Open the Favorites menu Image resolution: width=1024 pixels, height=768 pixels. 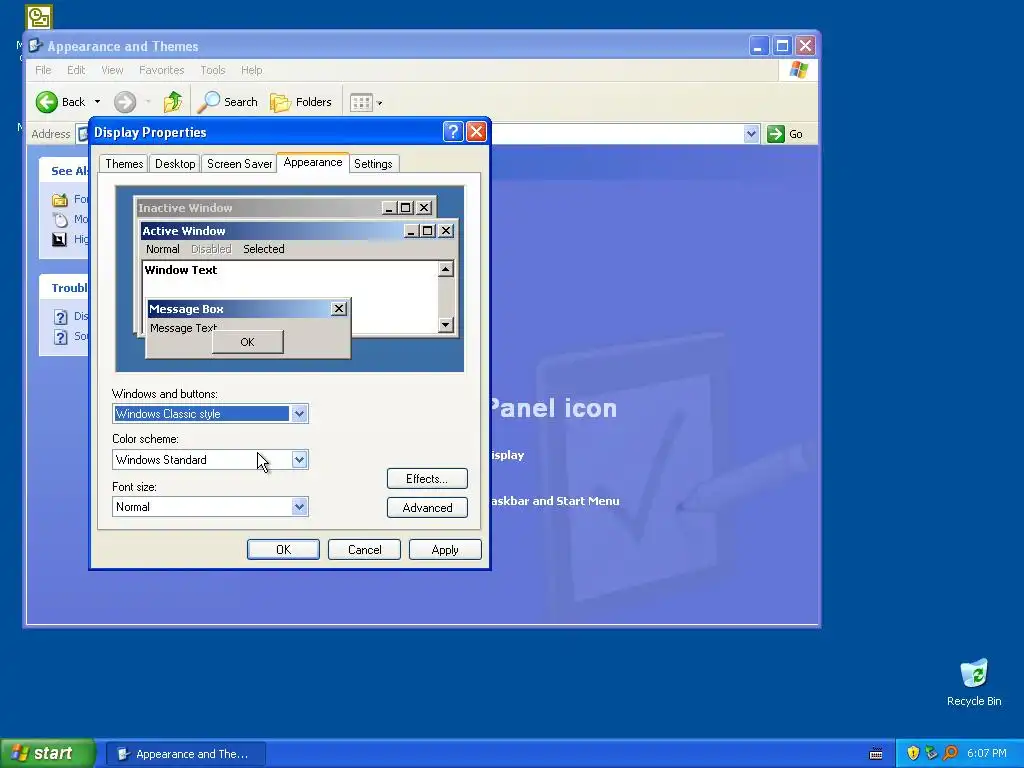point(161,70)
